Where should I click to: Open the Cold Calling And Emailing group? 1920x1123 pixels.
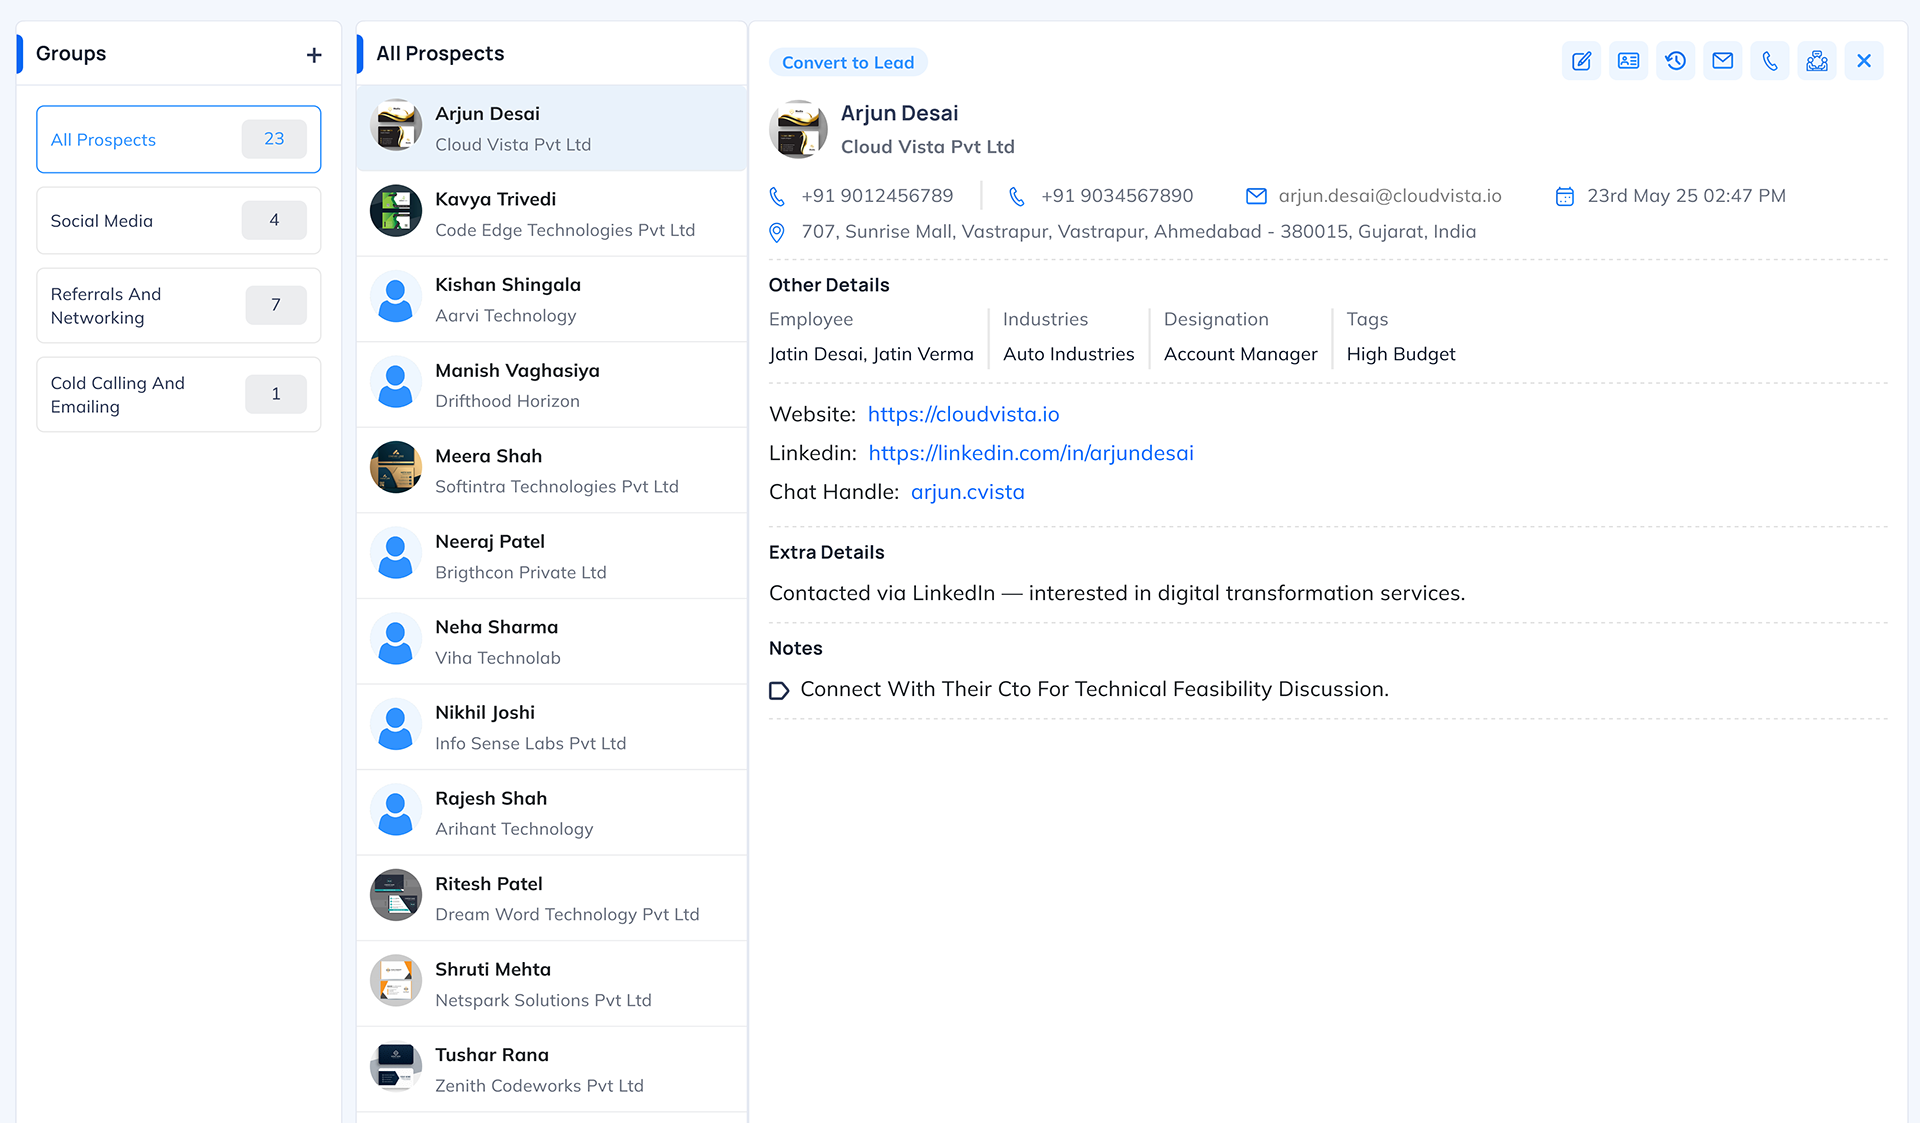[178, 395]
